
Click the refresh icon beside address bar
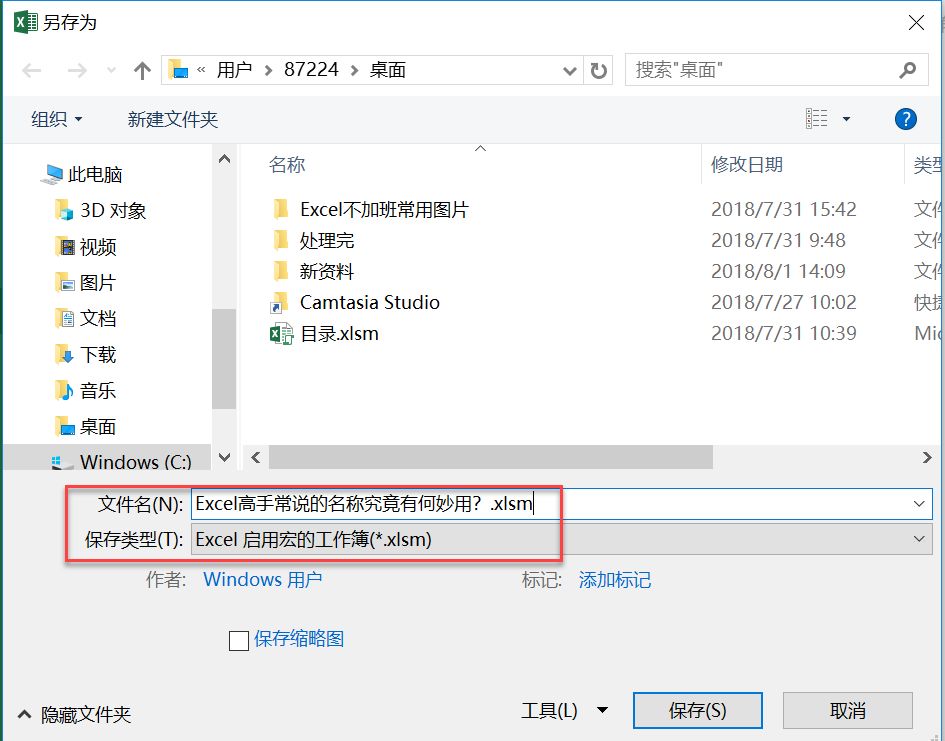(598, 70)
